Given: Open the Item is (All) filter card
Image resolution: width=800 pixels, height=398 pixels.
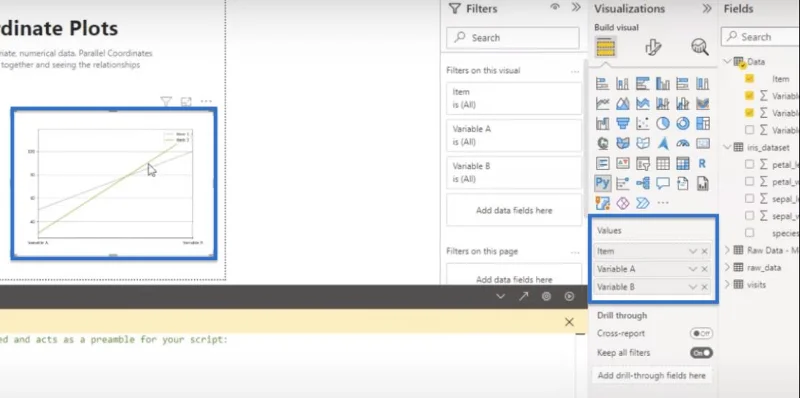Looking at the screenshot, I should coord(514,98).
